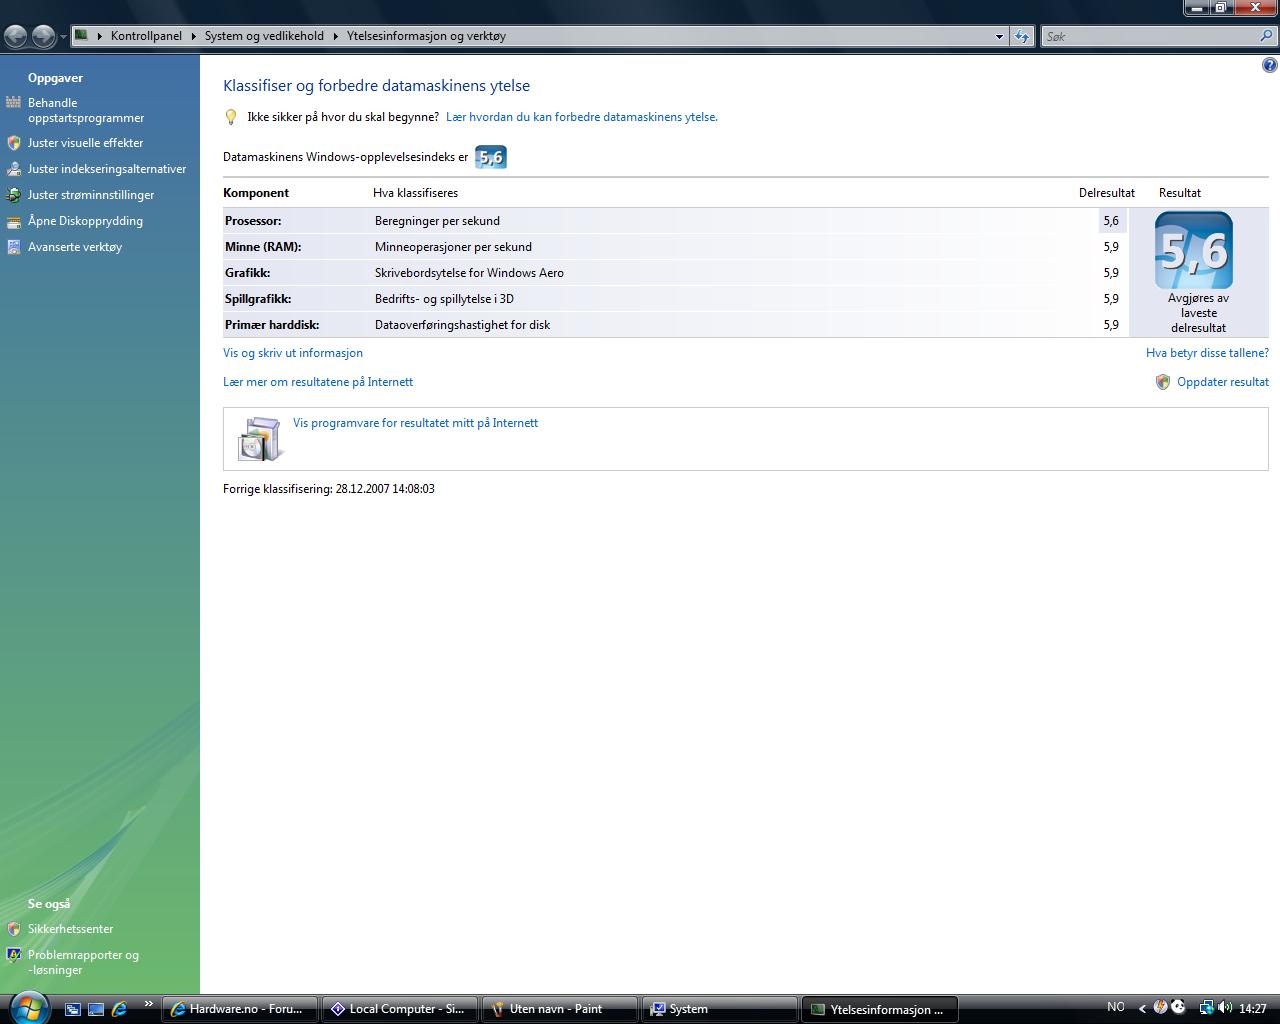This screenshot has height=1024, width=1280.
Task: Click the software box icon
Action: pyautogui.click(x=260, y=439)
